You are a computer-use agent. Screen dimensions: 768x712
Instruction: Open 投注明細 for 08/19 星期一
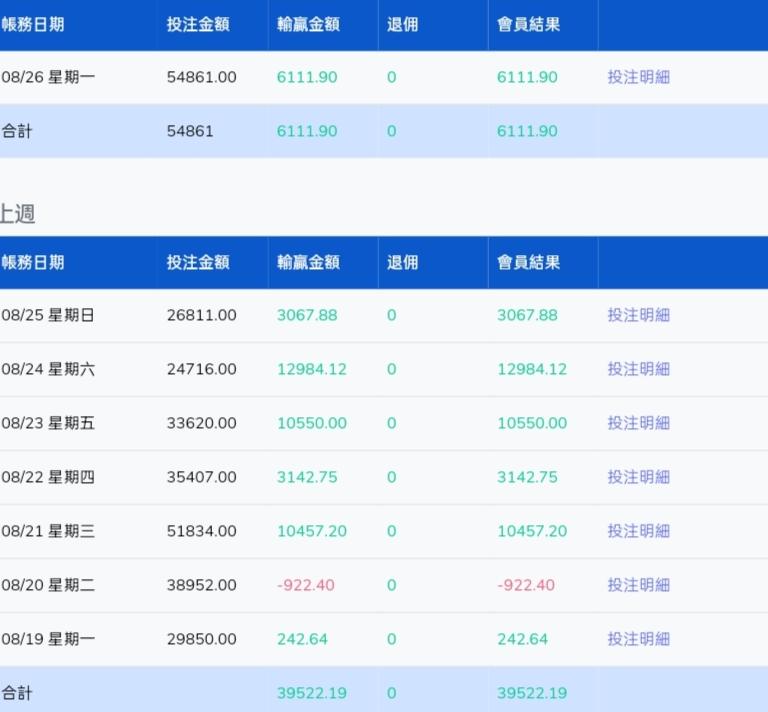pos(638,639)
